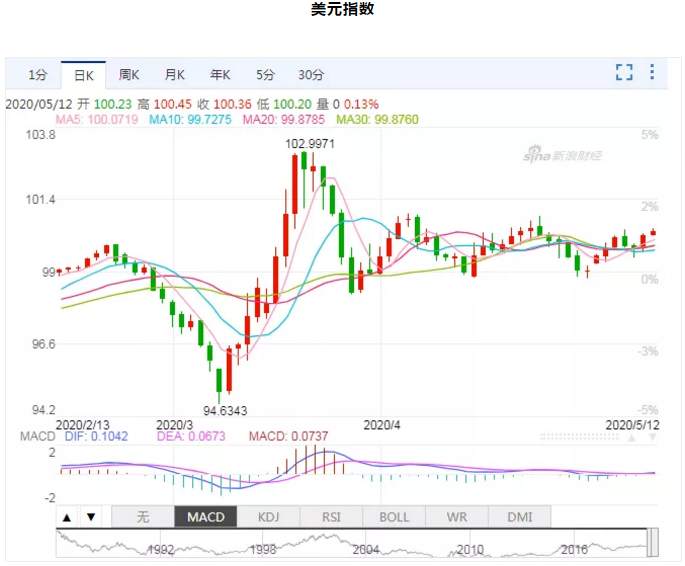Select the MACD indicator button

(x=206, y=517)
